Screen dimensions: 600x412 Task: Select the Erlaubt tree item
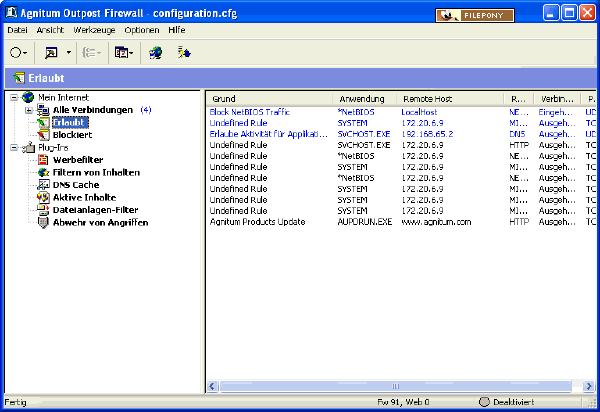point(70,122)
